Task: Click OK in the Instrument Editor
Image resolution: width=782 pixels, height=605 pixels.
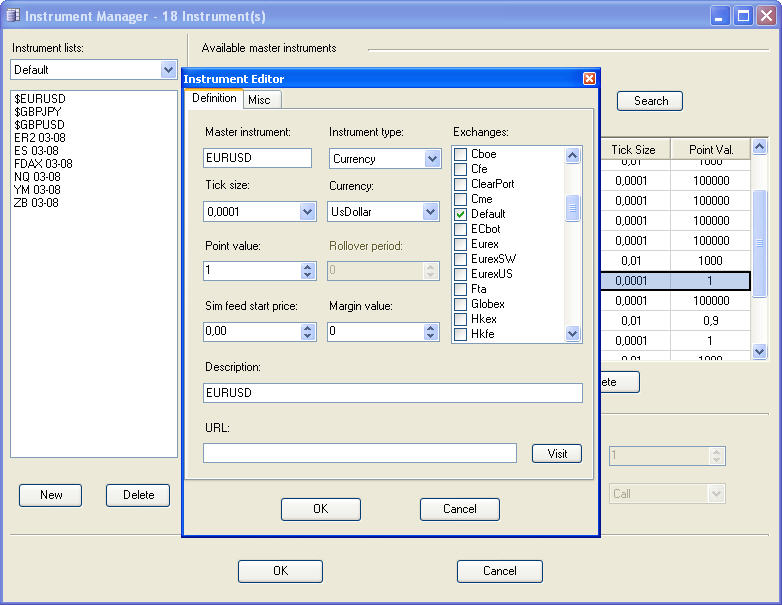Action: (x=320, y=509)
